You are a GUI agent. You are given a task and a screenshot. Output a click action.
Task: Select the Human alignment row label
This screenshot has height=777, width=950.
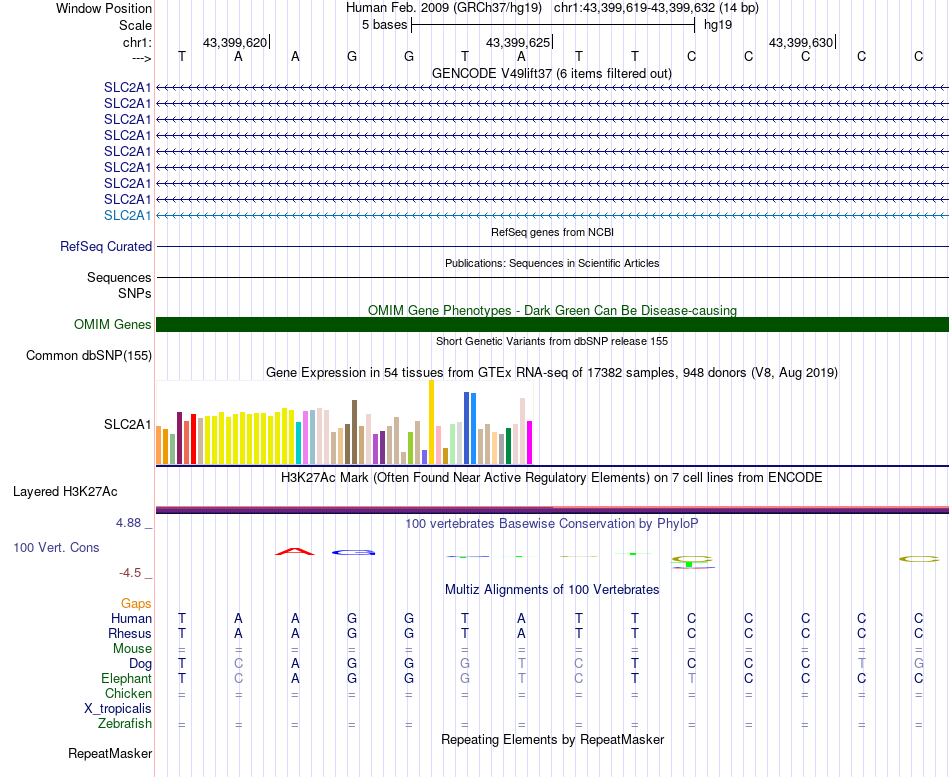[131, 618]
